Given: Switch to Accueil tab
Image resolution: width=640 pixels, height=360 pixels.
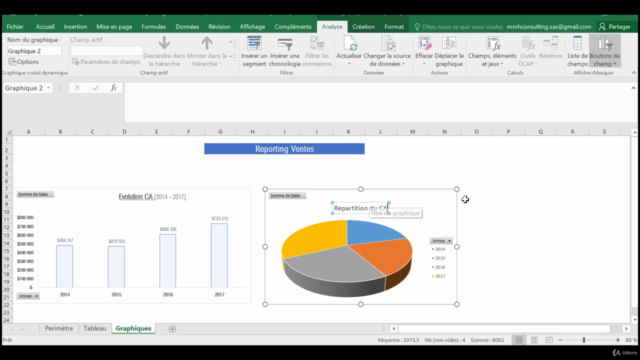Looking at the screenshot, I should (45, 27).
